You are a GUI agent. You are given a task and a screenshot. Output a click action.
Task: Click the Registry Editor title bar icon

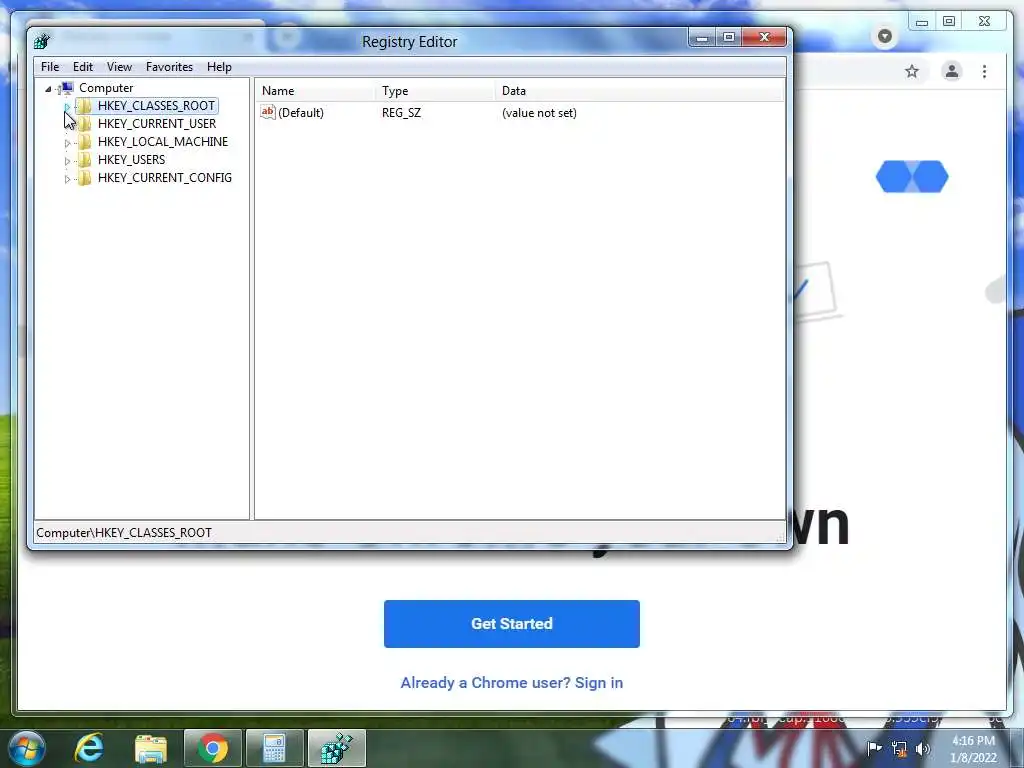tap(42, 41)
